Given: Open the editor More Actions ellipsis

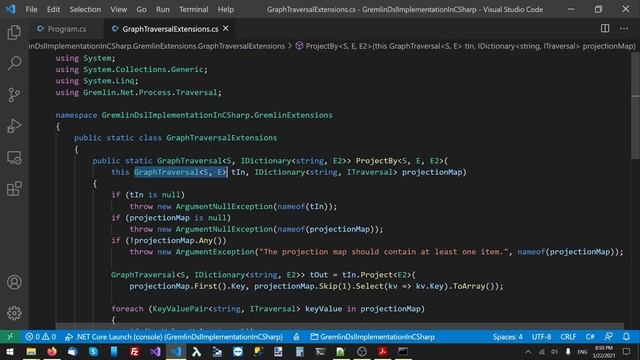Looking at the screenshot, I should pyautogui.click(x=624, y=28).
